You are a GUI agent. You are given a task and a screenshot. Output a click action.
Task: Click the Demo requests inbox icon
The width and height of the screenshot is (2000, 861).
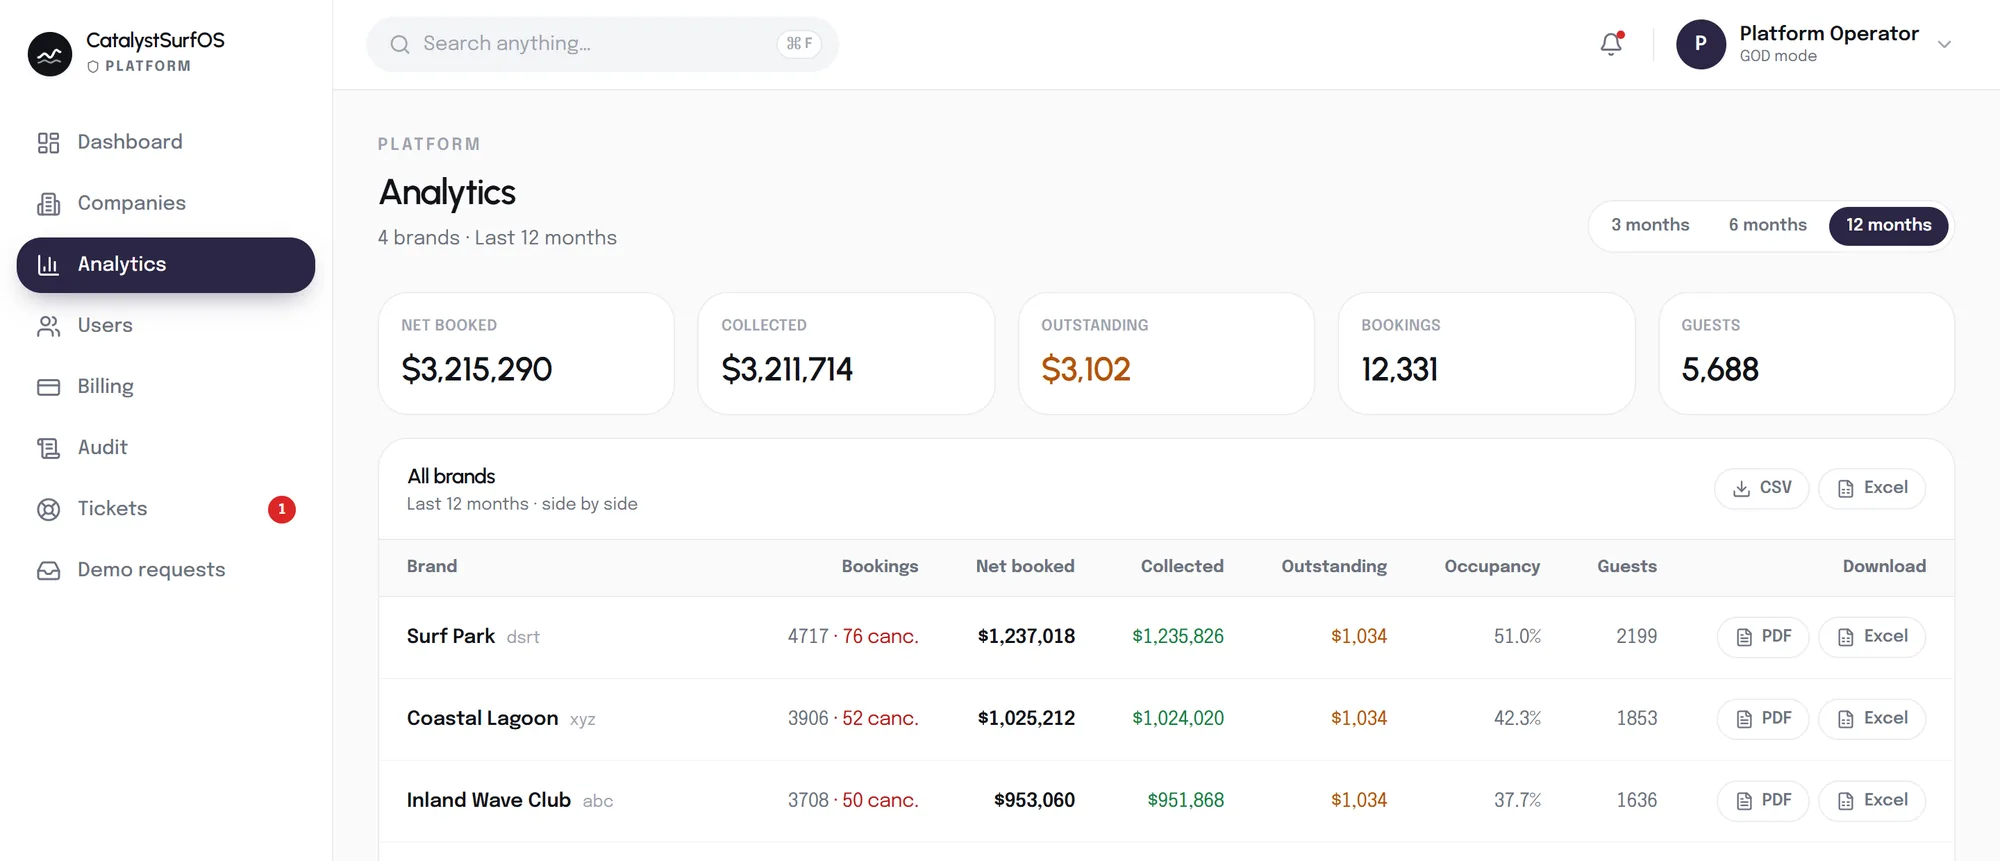pos(48,570)
